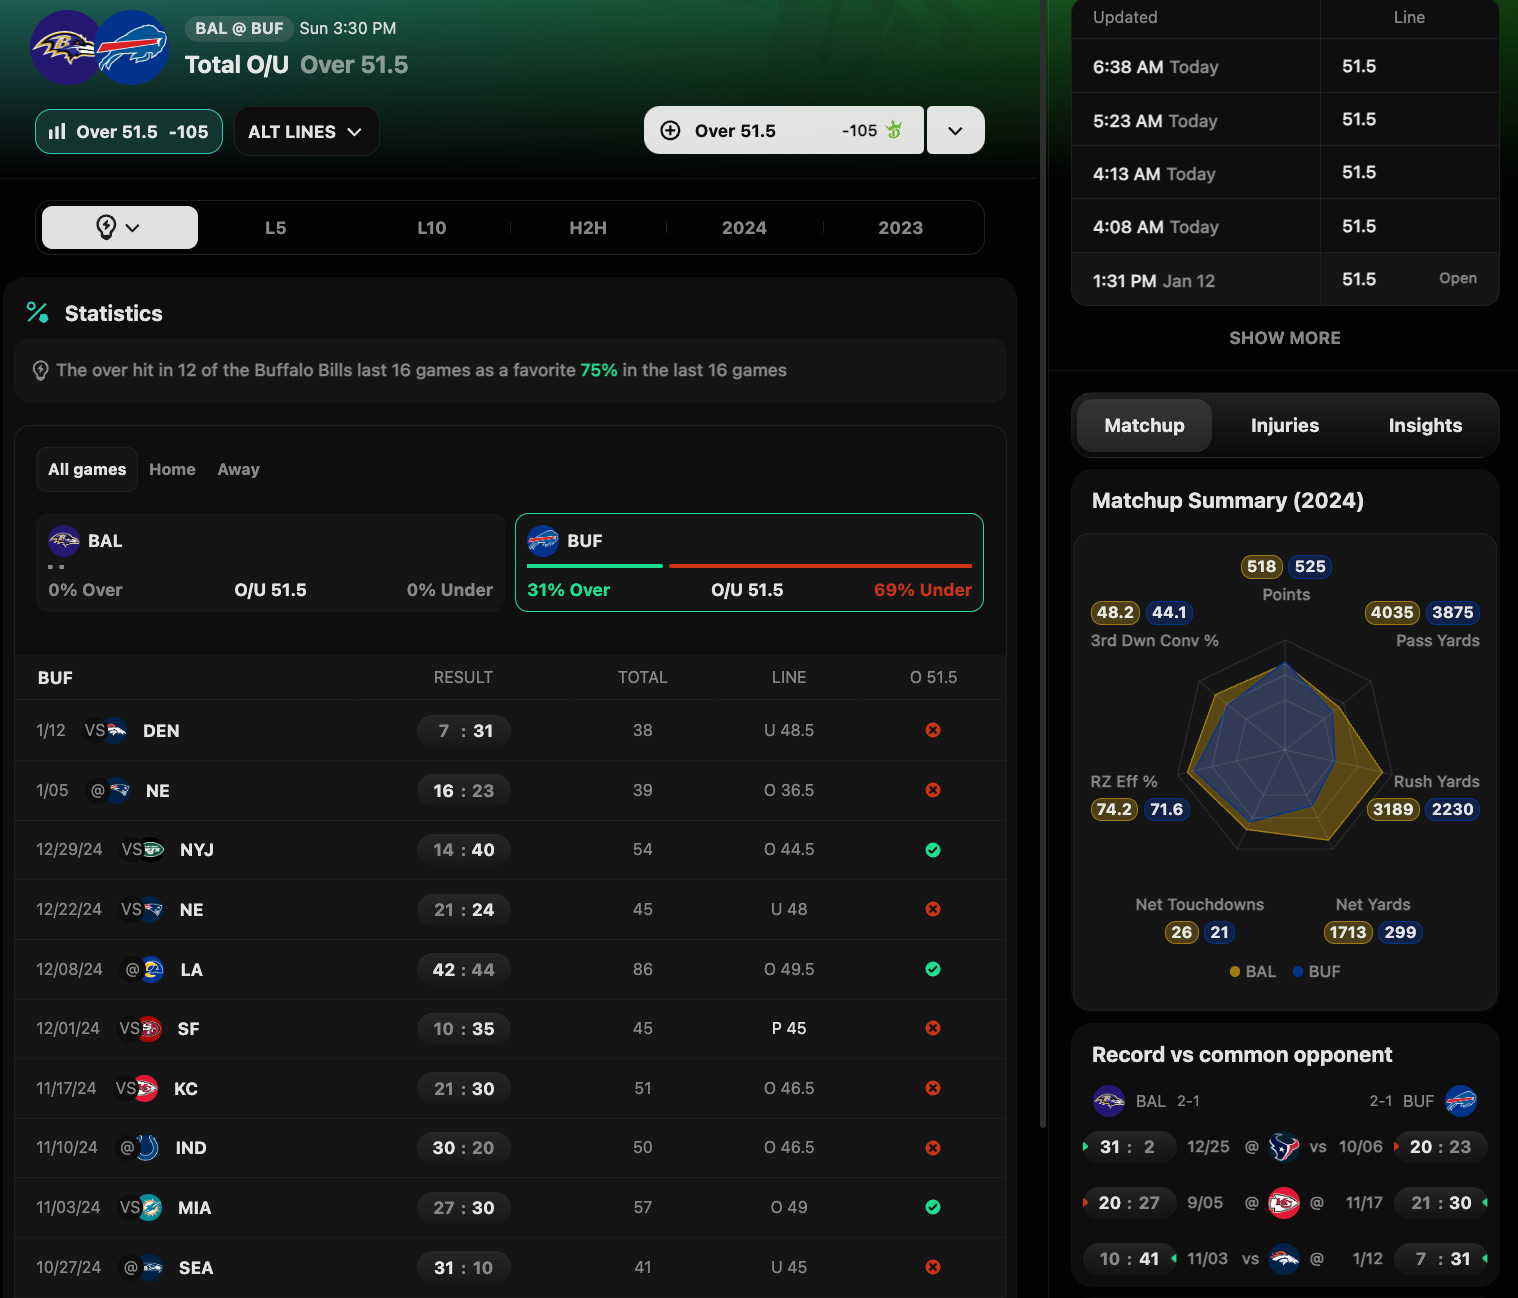Image resolution: width=1518 pixels, height=1298 pixels.
Task: Switch to the H2H filter tab
Action: (x=588, y=228)
